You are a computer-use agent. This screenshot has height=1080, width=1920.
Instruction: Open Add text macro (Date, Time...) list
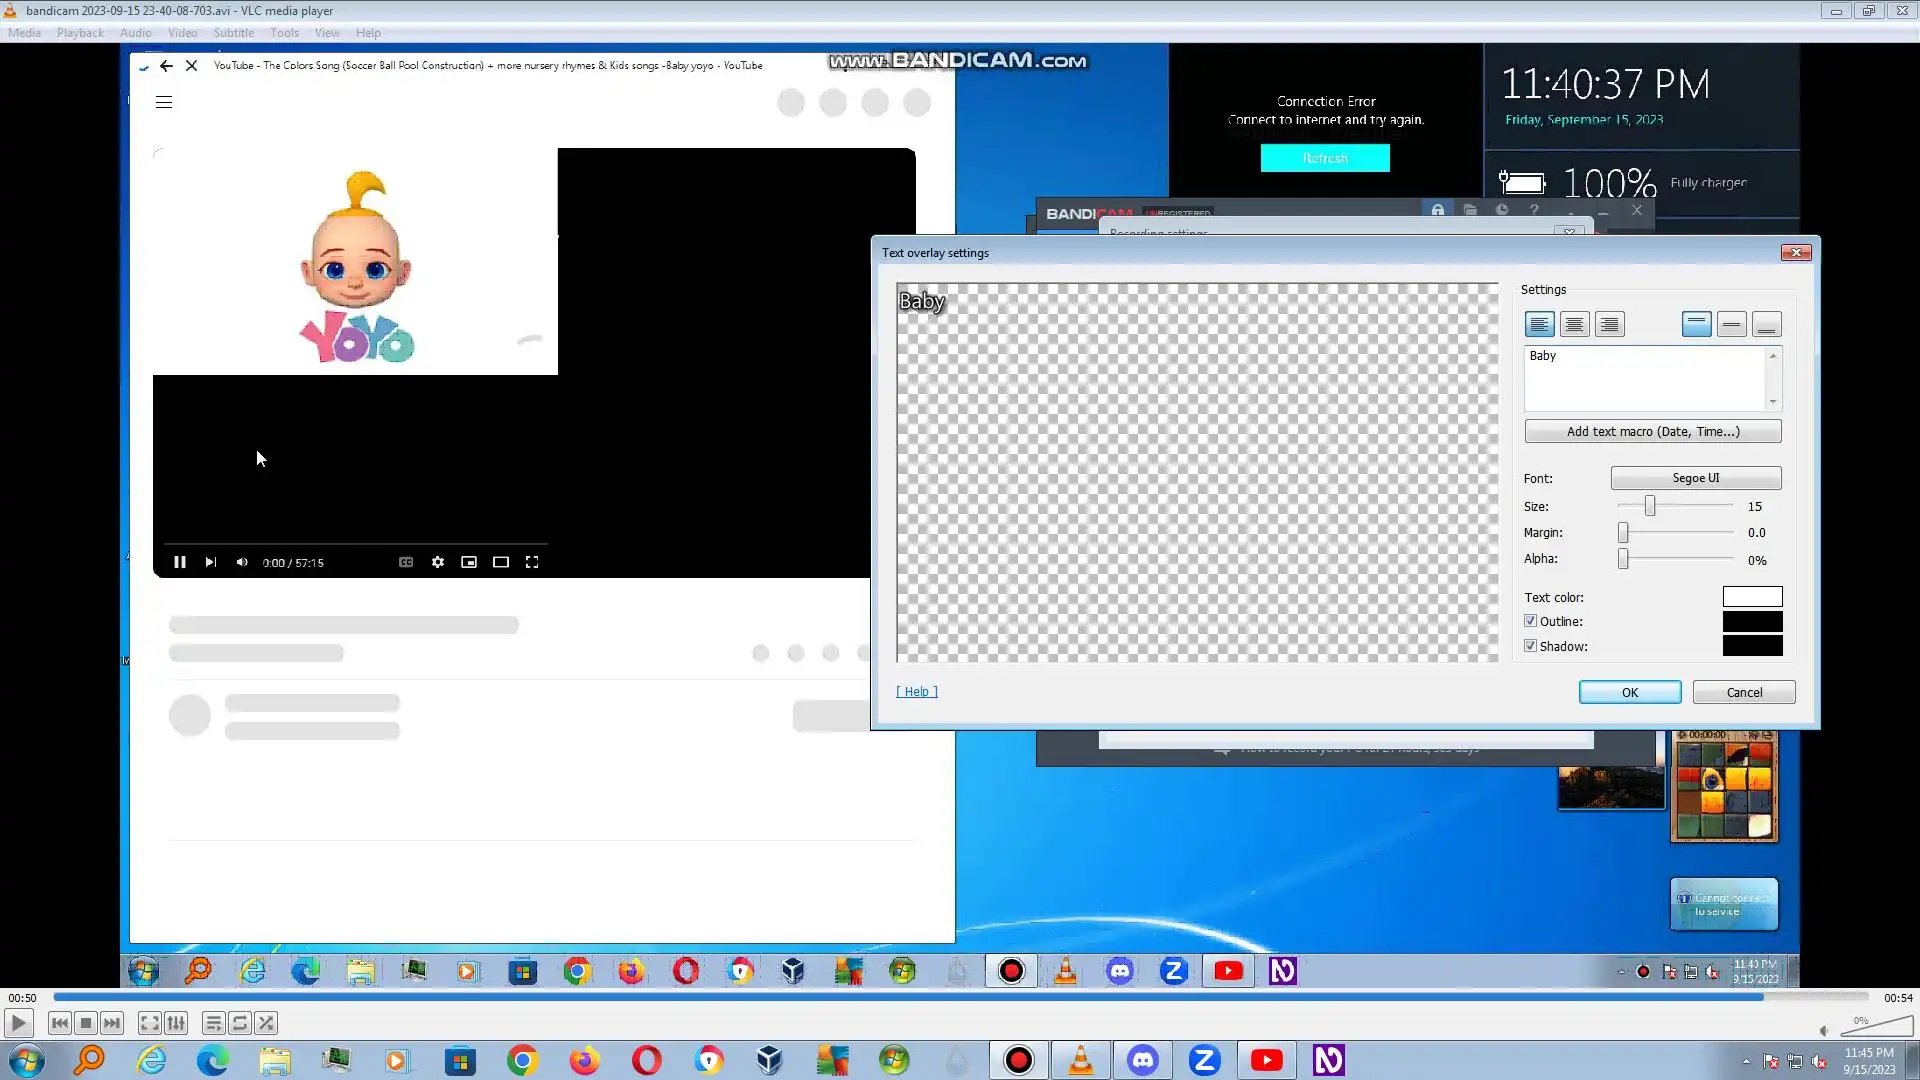pyautogui.click(x=1652, y=432)
